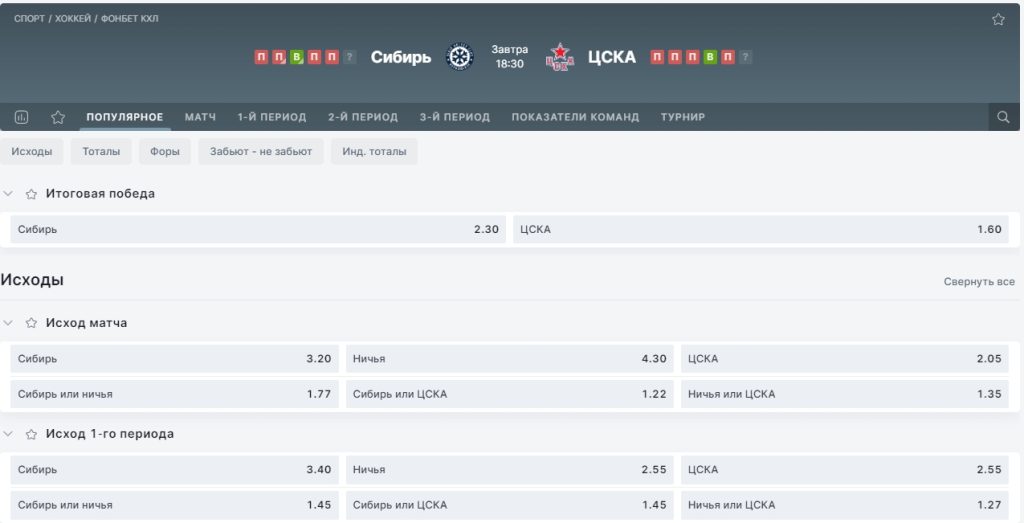Click the ЦСКА team name in the header

click(611, 57)
